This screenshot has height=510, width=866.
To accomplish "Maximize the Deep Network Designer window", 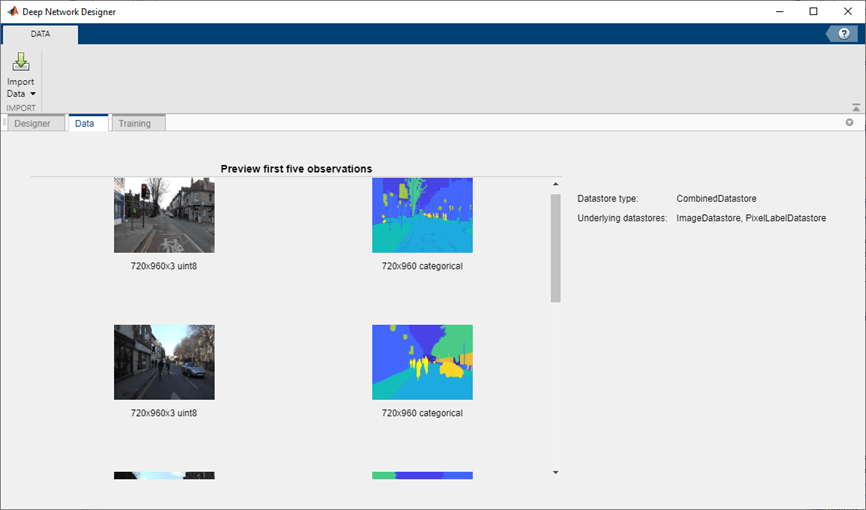I will (x=813, y=12).
